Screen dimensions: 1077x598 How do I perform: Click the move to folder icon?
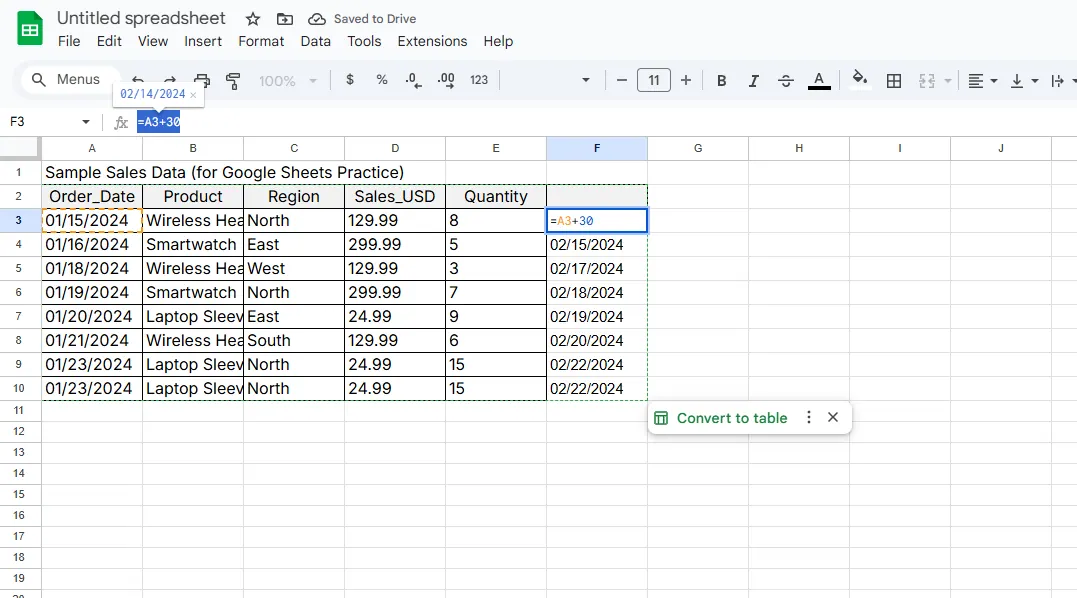click(285, 19)
